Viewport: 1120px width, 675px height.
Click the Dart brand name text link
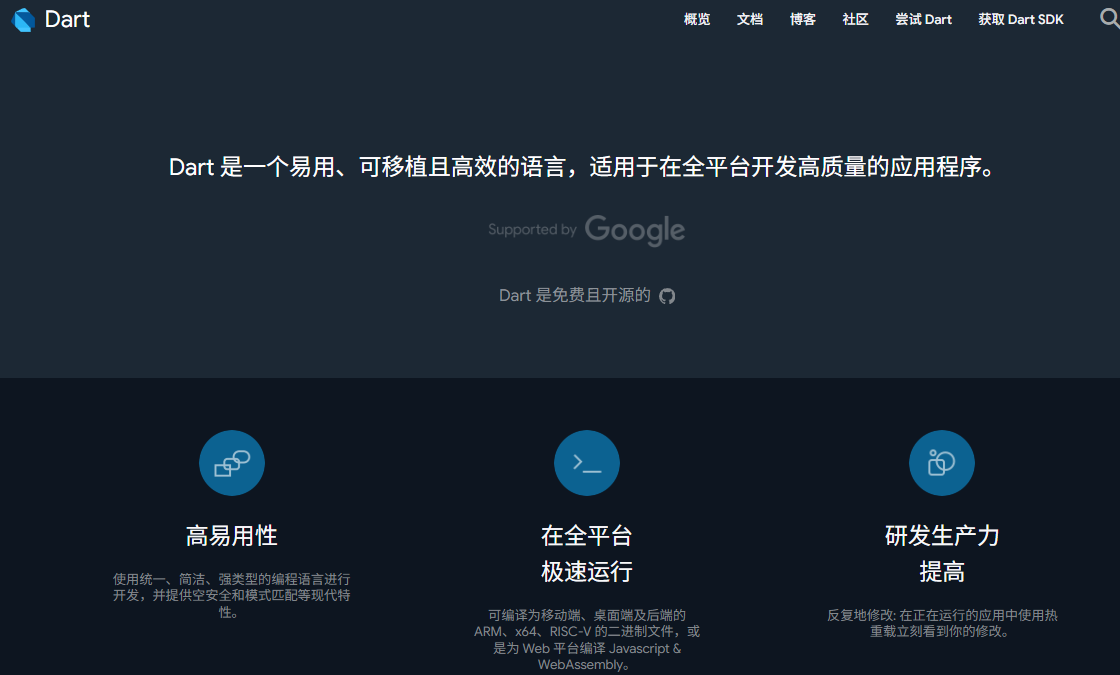[67, 19]
